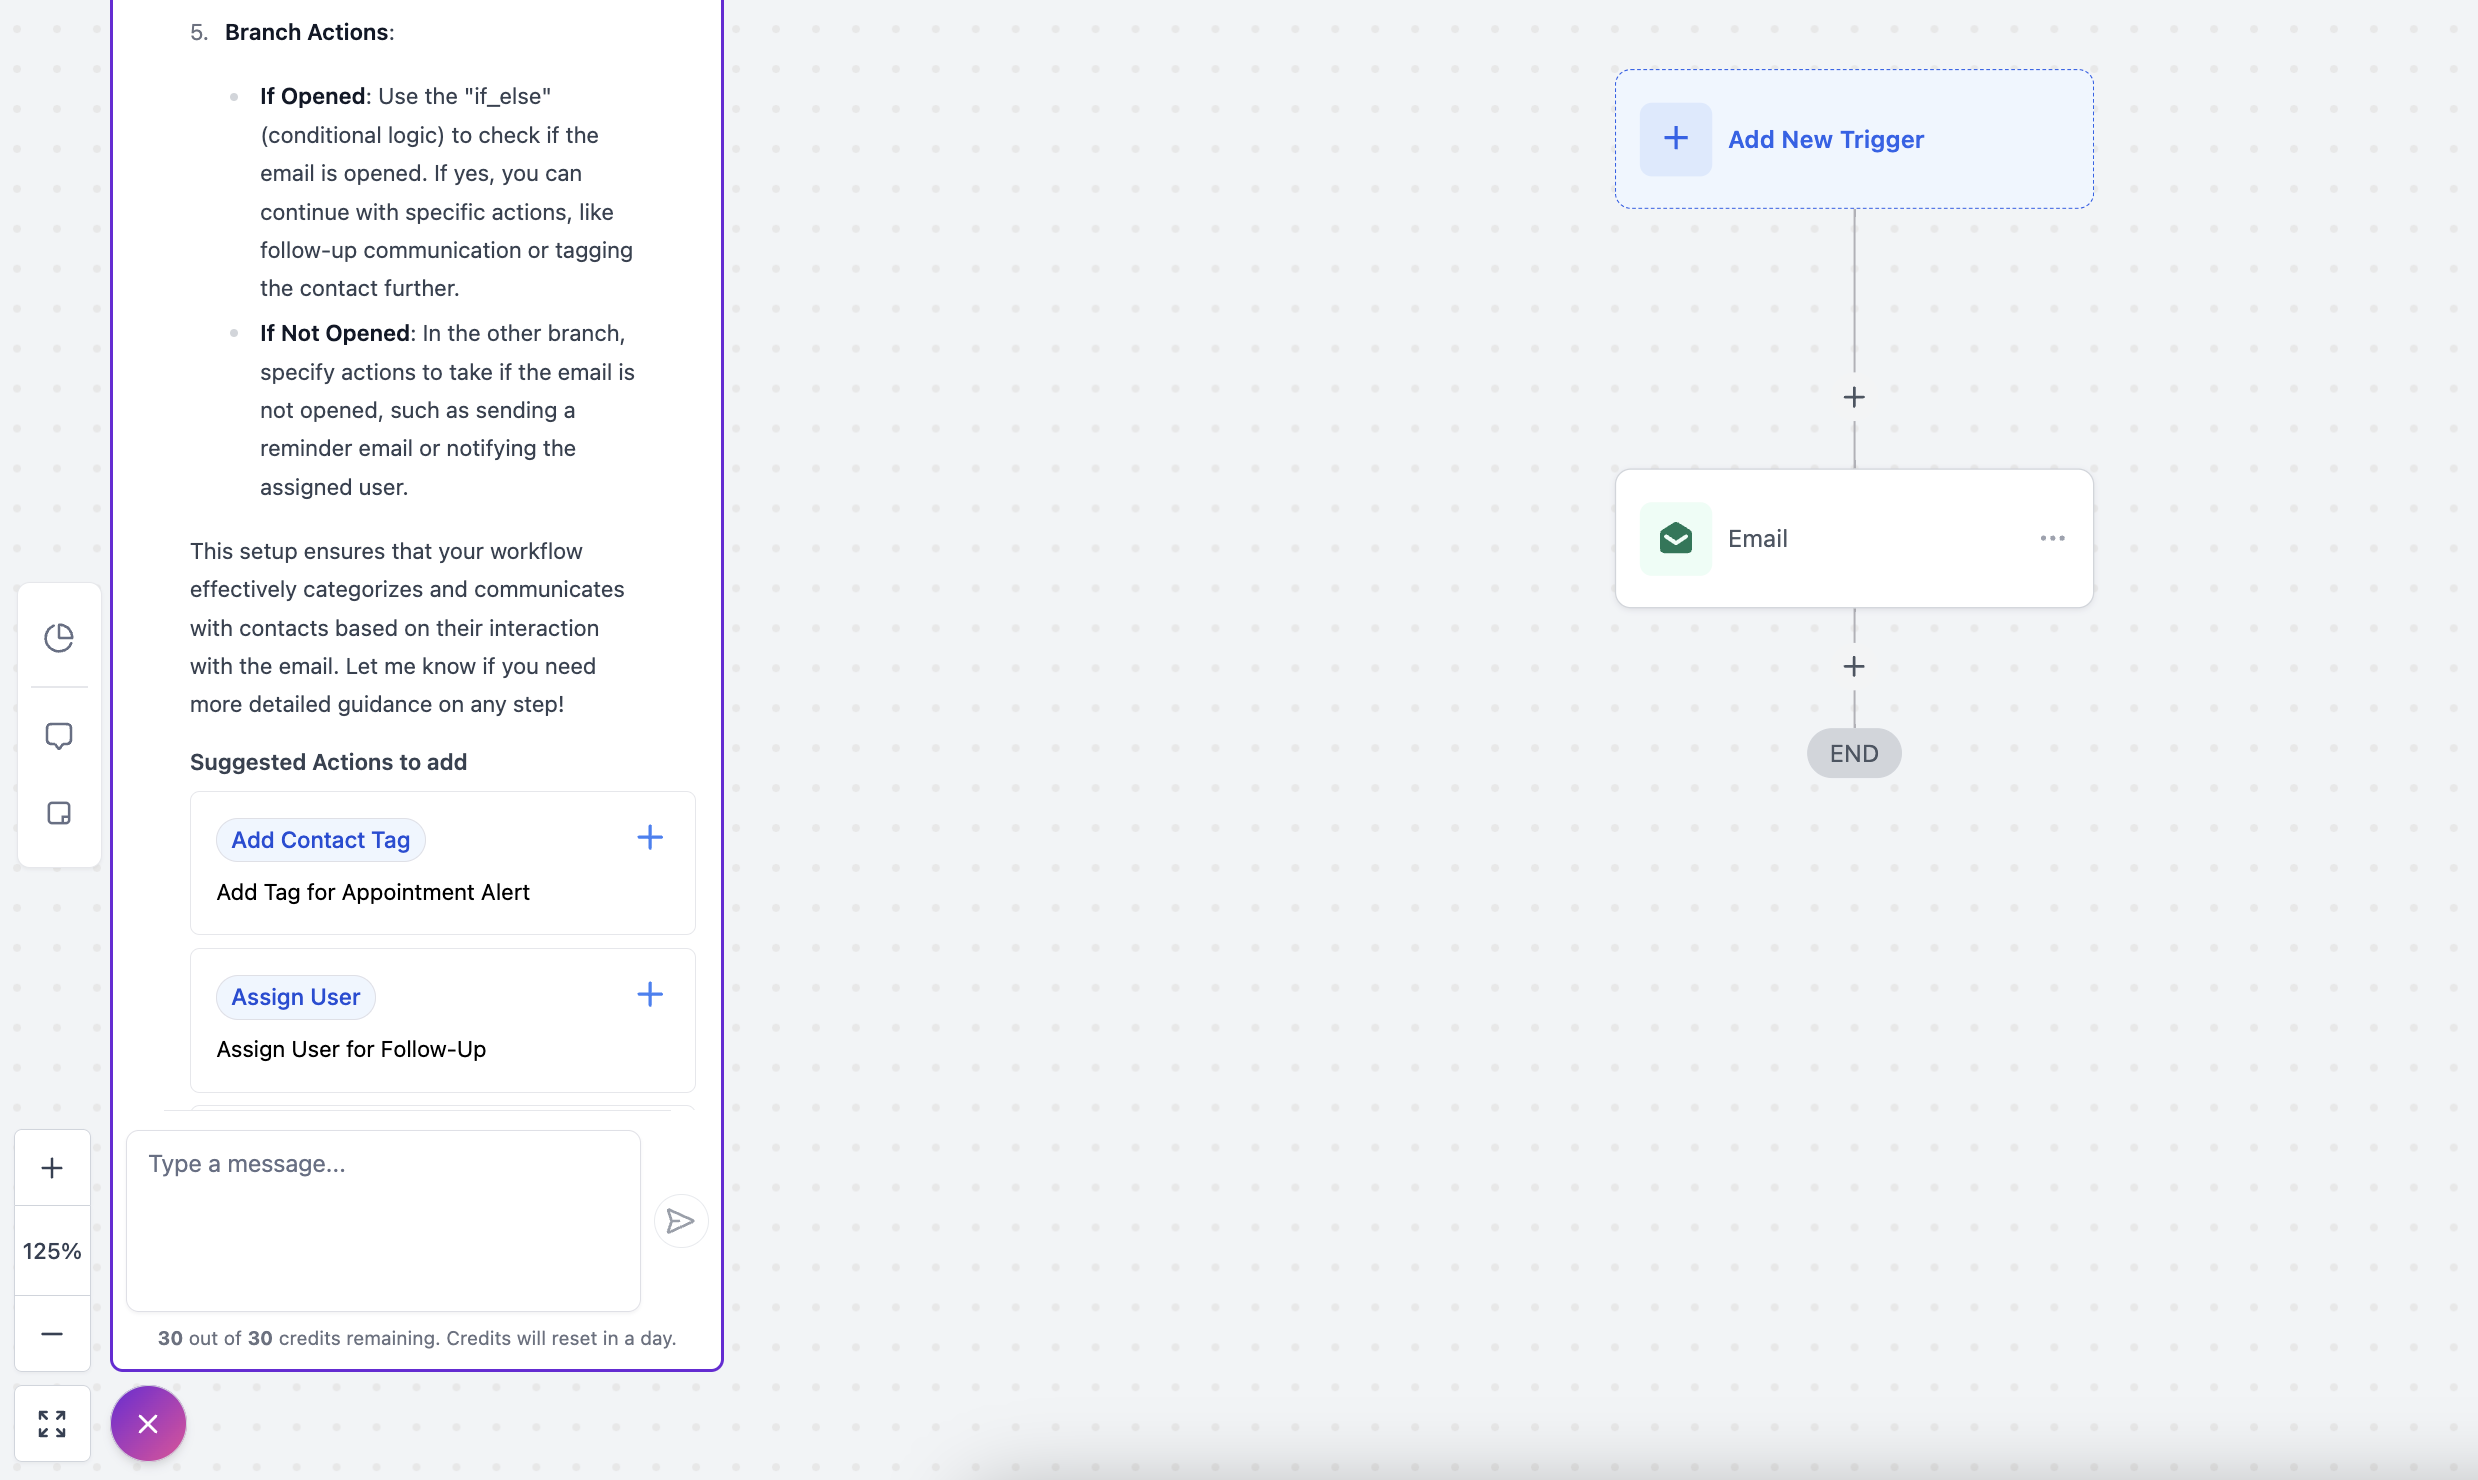The height and width of the screenshot is (1480, 2478).
Task: Type in the message input field
Action: 383,1221
